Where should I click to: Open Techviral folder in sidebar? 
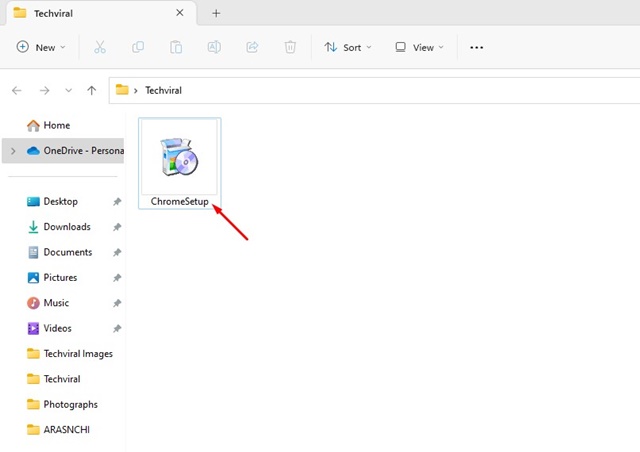[x=62, y=379]
